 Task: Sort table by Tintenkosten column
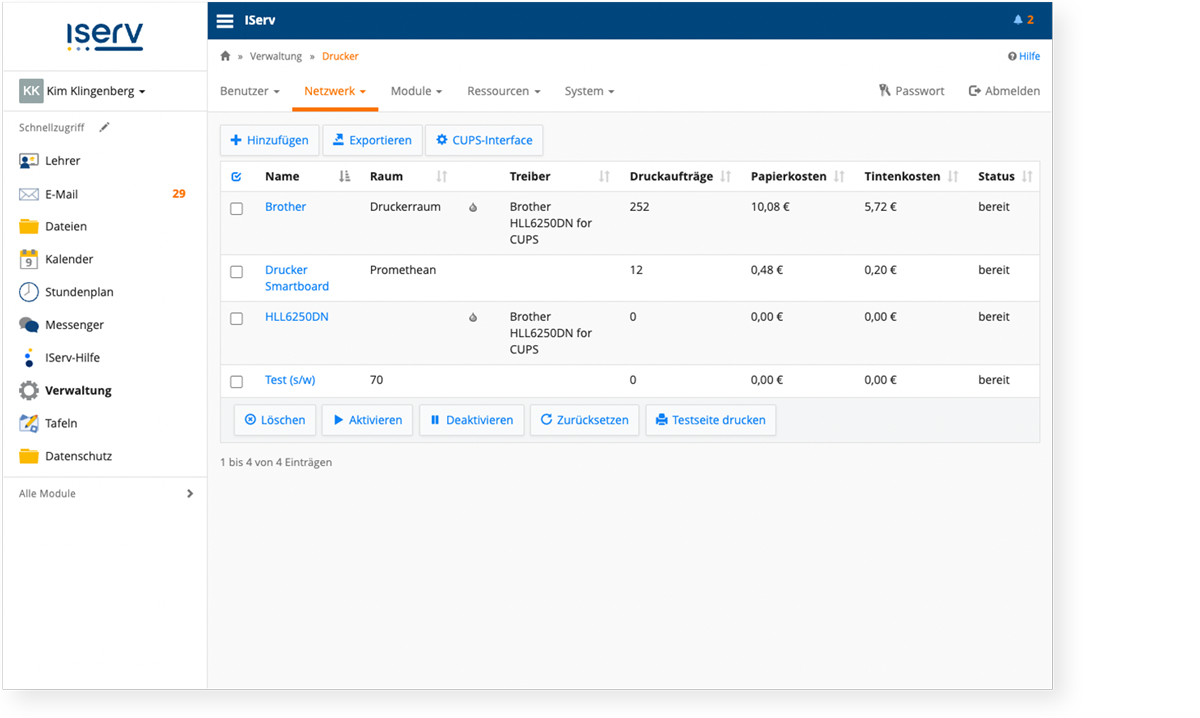click(953, 176)
